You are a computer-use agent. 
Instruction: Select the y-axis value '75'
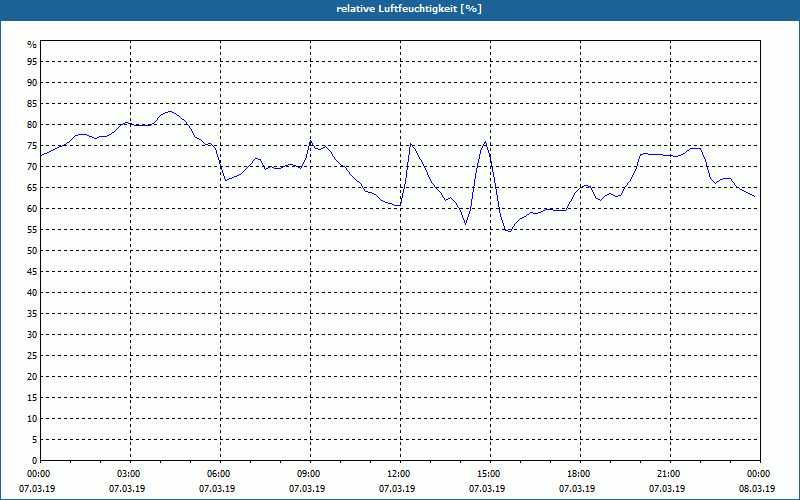pos(32,145)
